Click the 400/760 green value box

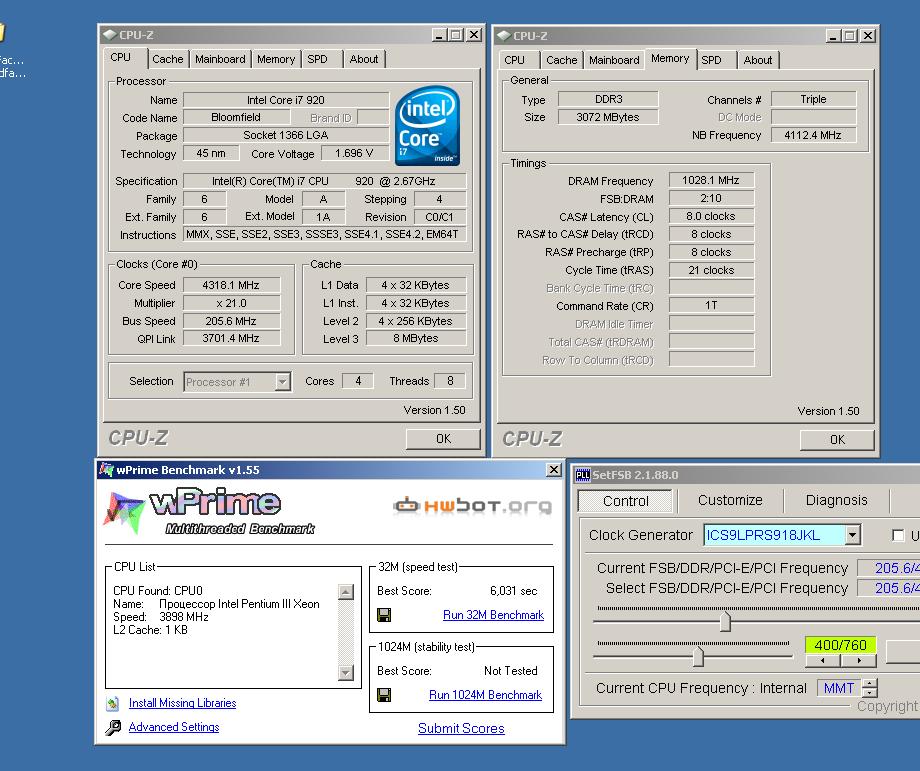[841, 645]
